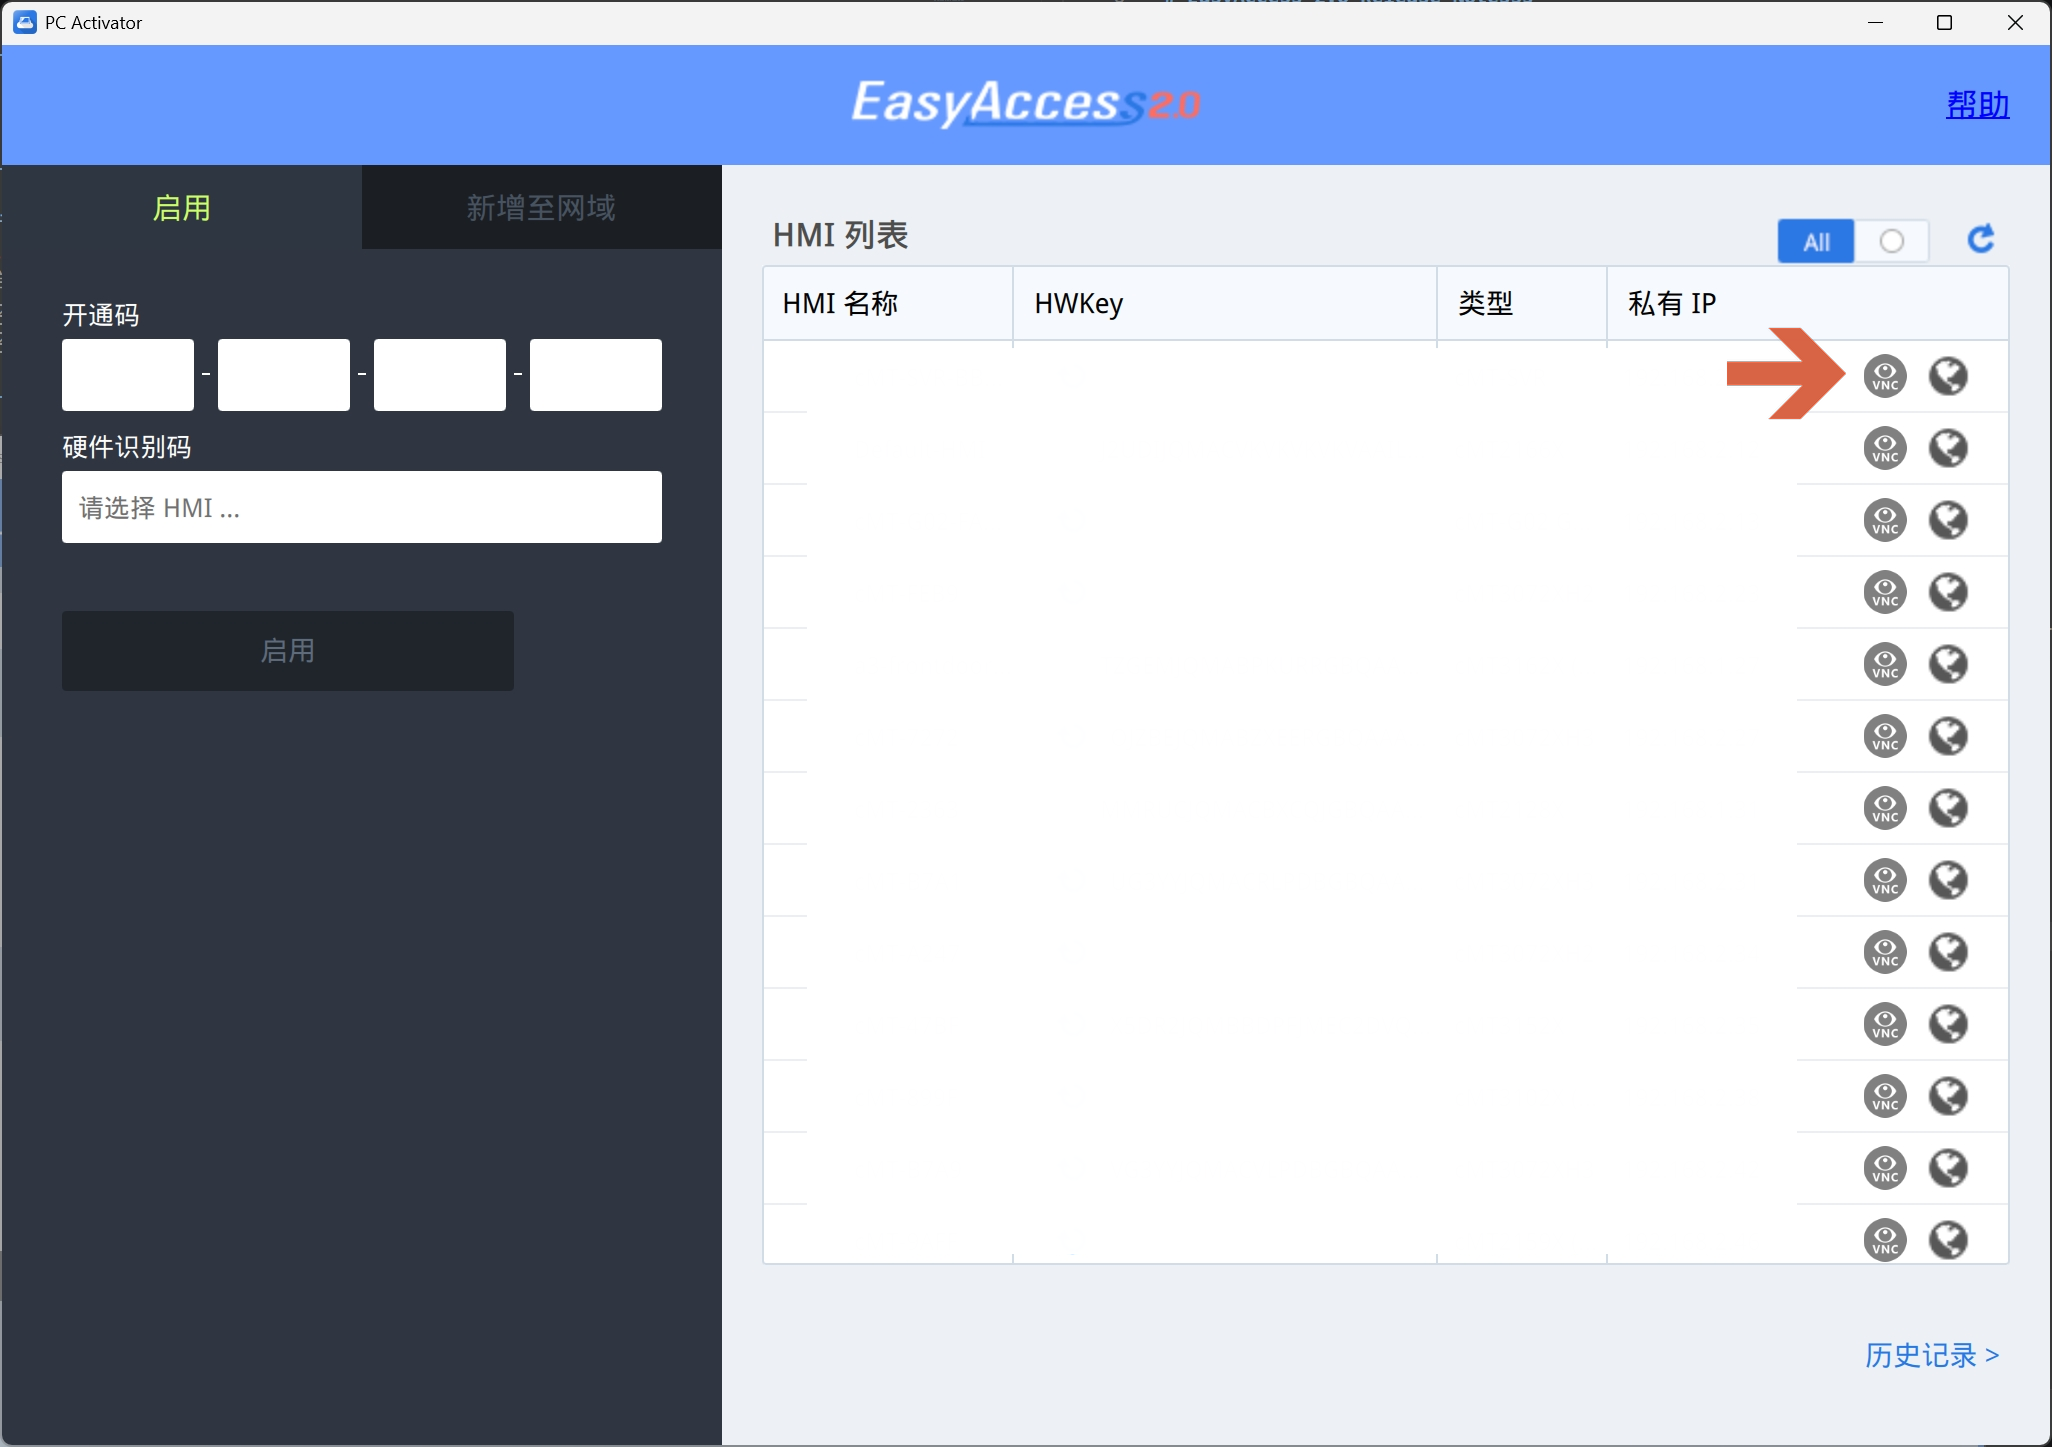Click the third HMI row's globe icon
Viewport: 2052px width, 1447px height.
pos(1948,520)
